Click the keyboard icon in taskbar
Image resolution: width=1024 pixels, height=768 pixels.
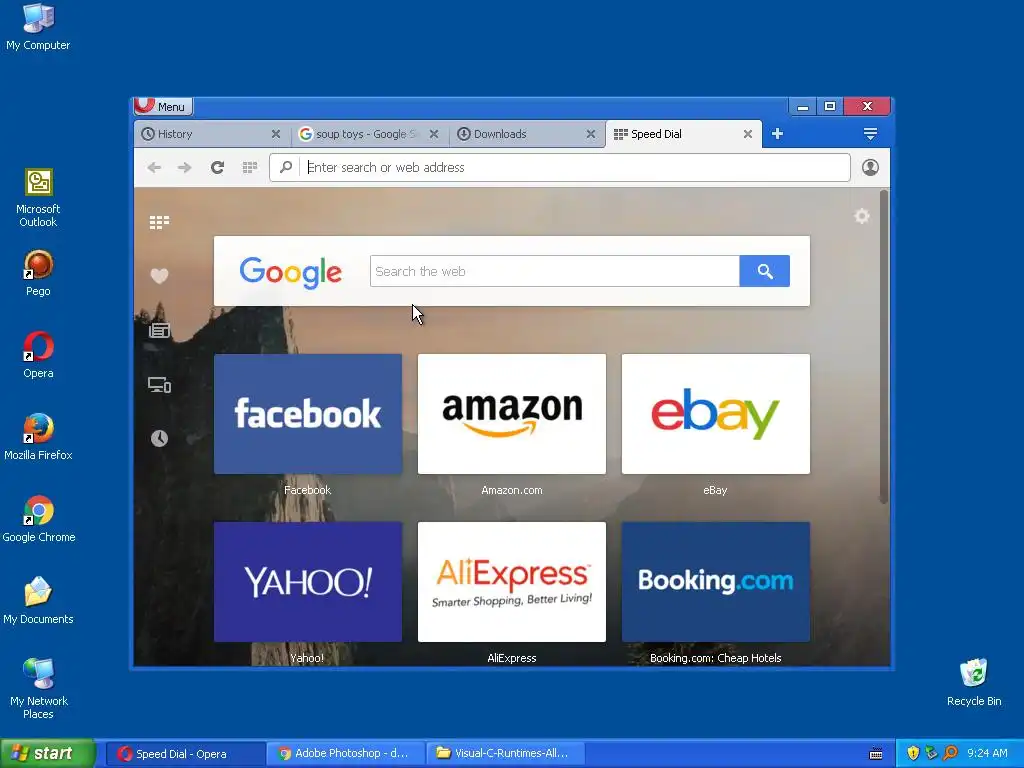876,754
